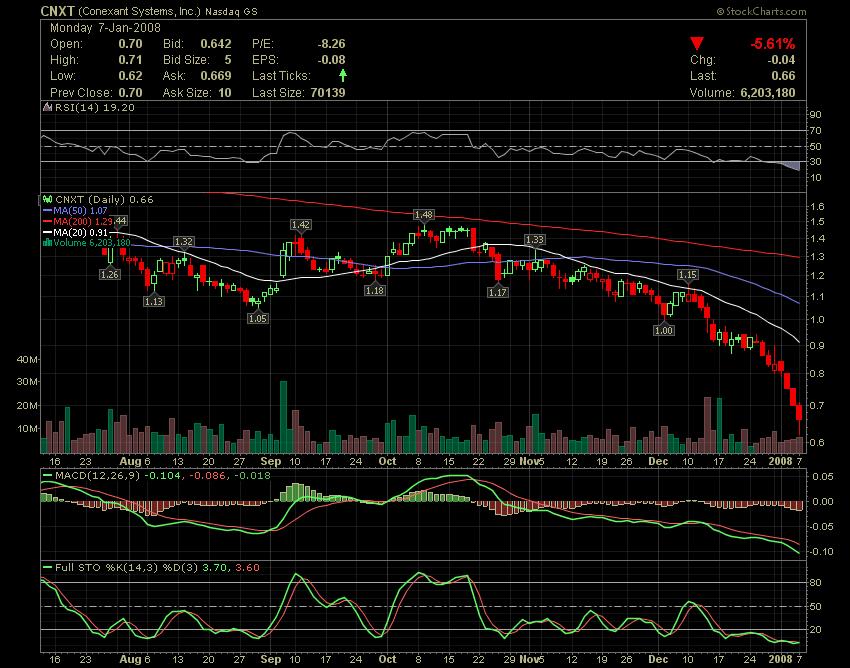This screenshot has width=850, height=668.
Task: Click the RSI 70 axis level label
Action: pyautogui.click(x=816, y=131)
